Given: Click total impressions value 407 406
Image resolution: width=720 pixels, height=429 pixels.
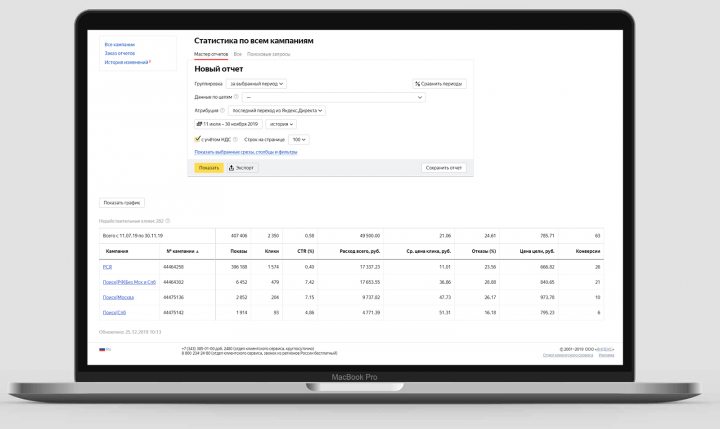Looking at the screenshot, I should (239, 236).
